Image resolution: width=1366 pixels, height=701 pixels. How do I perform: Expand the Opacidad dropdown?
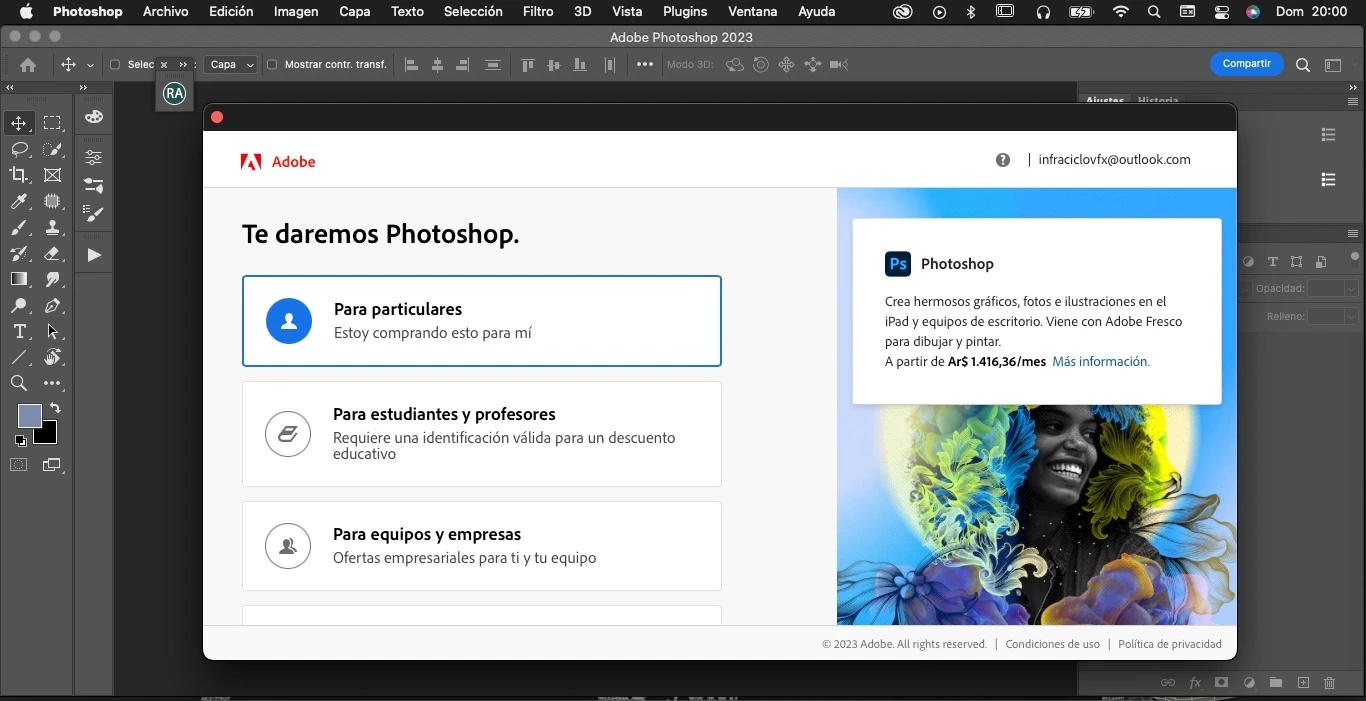pyautogui.click(x=1334, y=288)
